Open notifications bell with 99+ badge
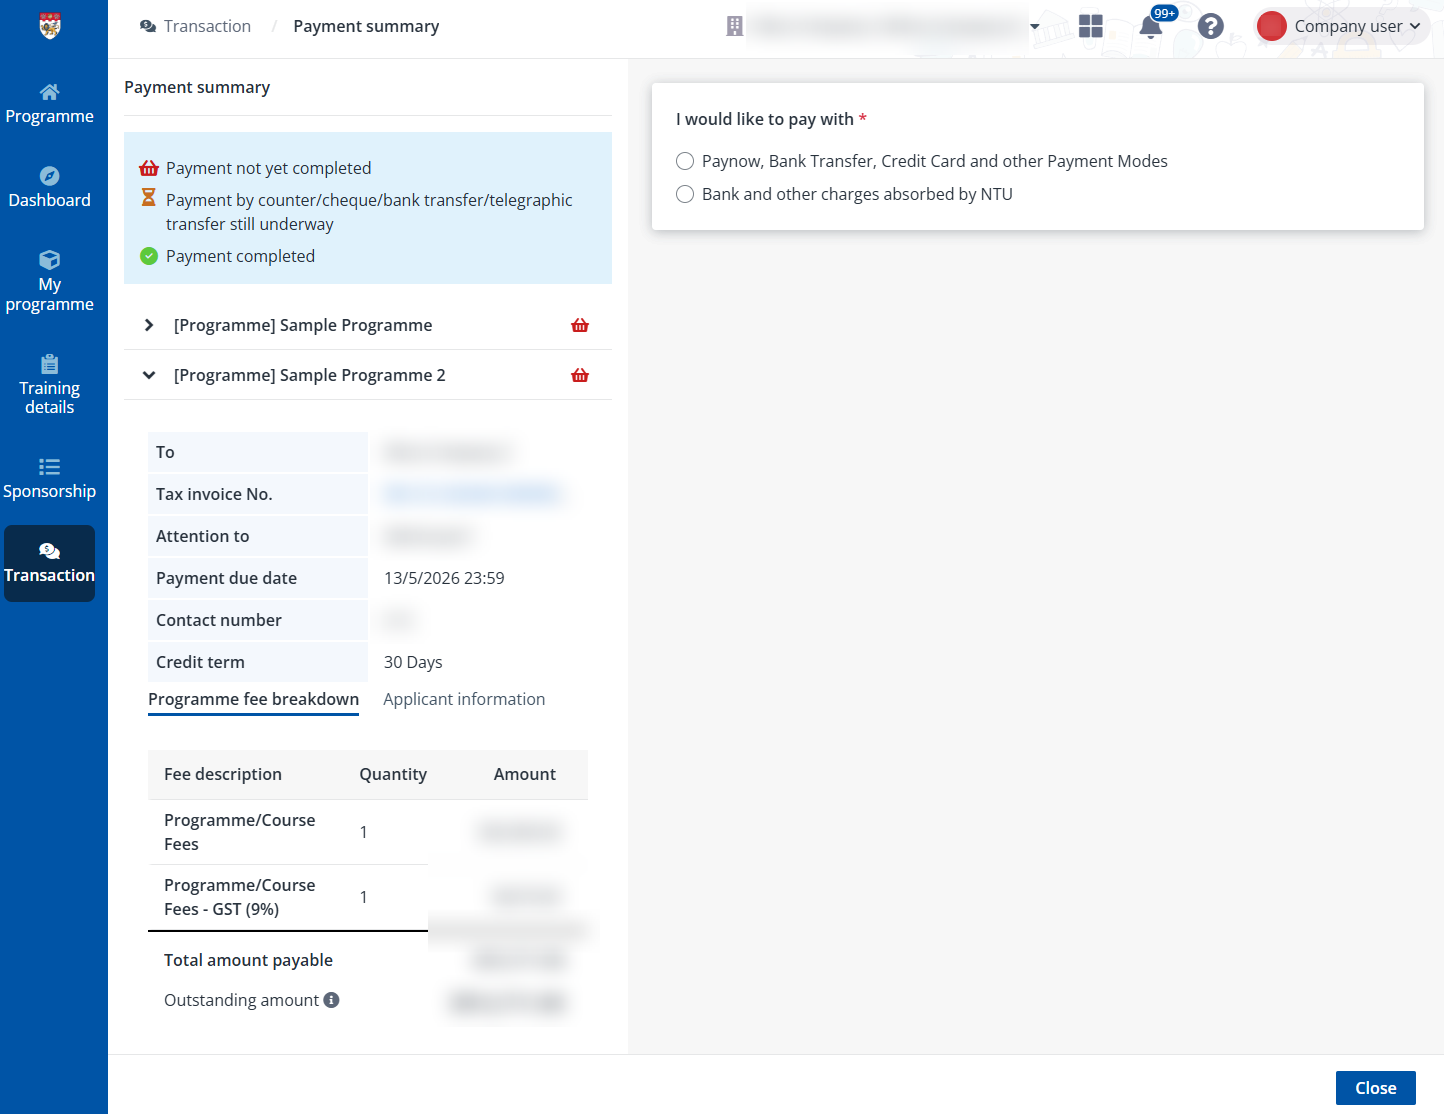The width and height of the screenshot is (1444, 1114). [x=1151, y=26]
